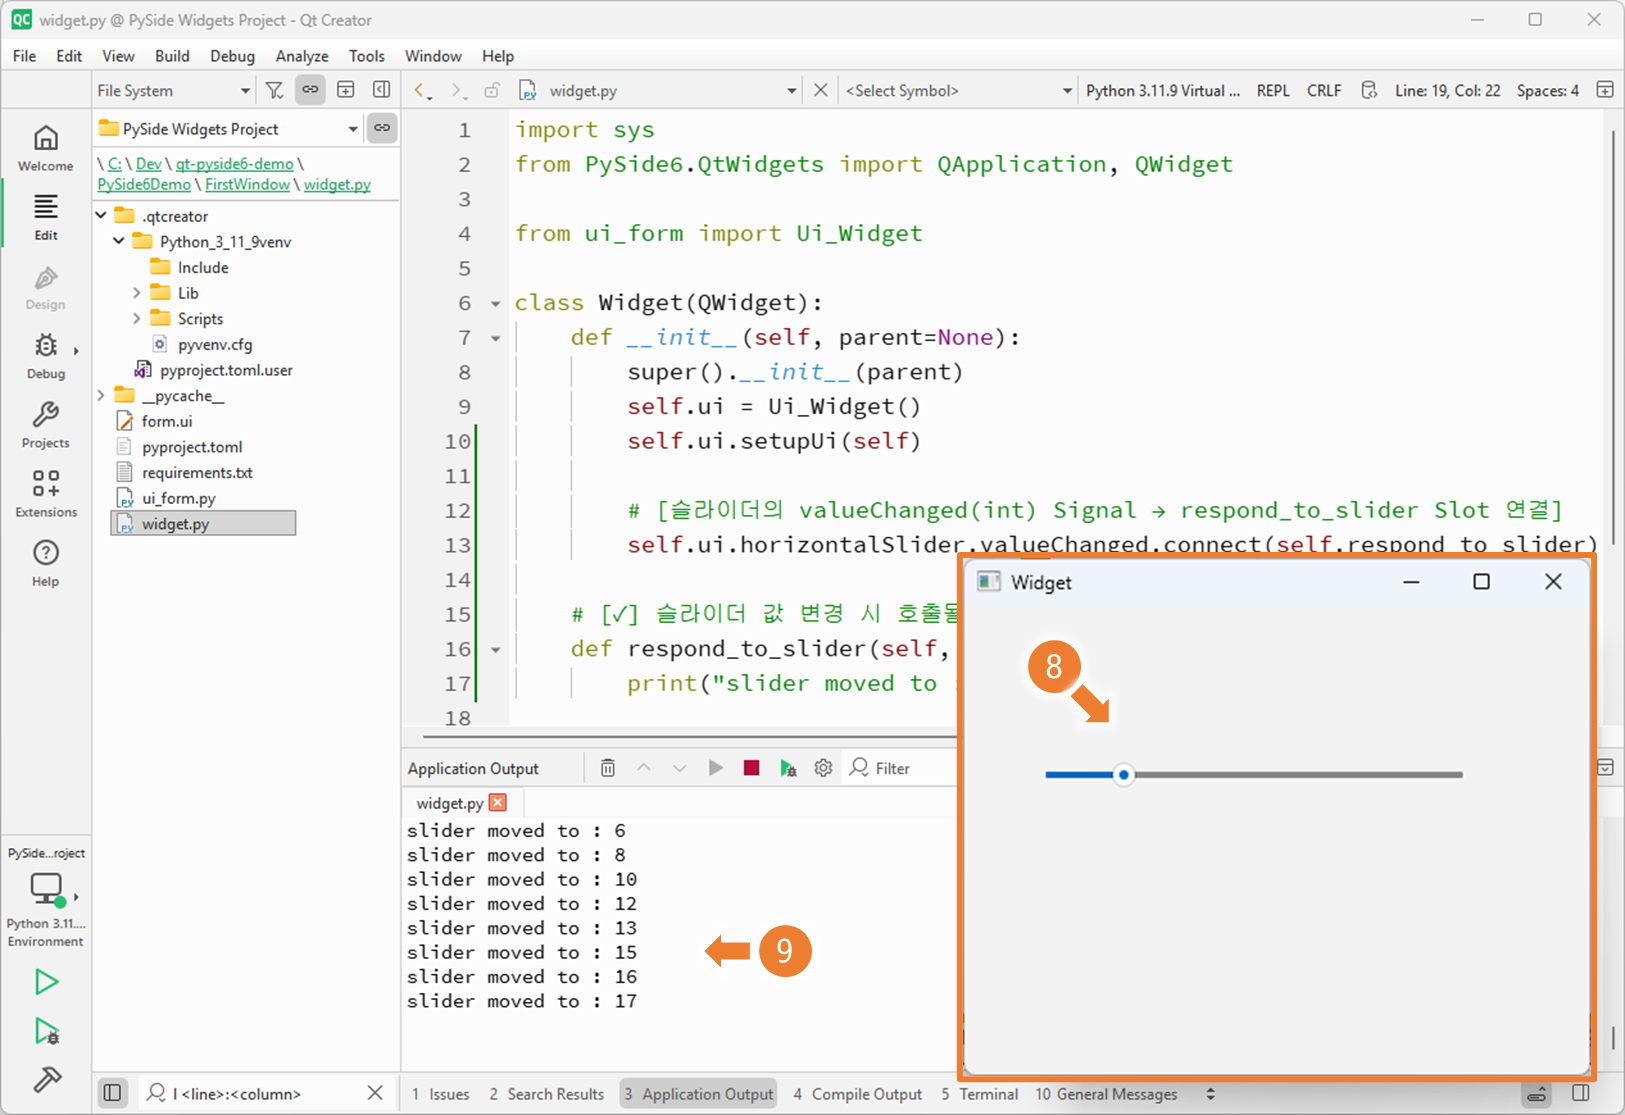Clear the Application Output pane

[x=608, y=768]
